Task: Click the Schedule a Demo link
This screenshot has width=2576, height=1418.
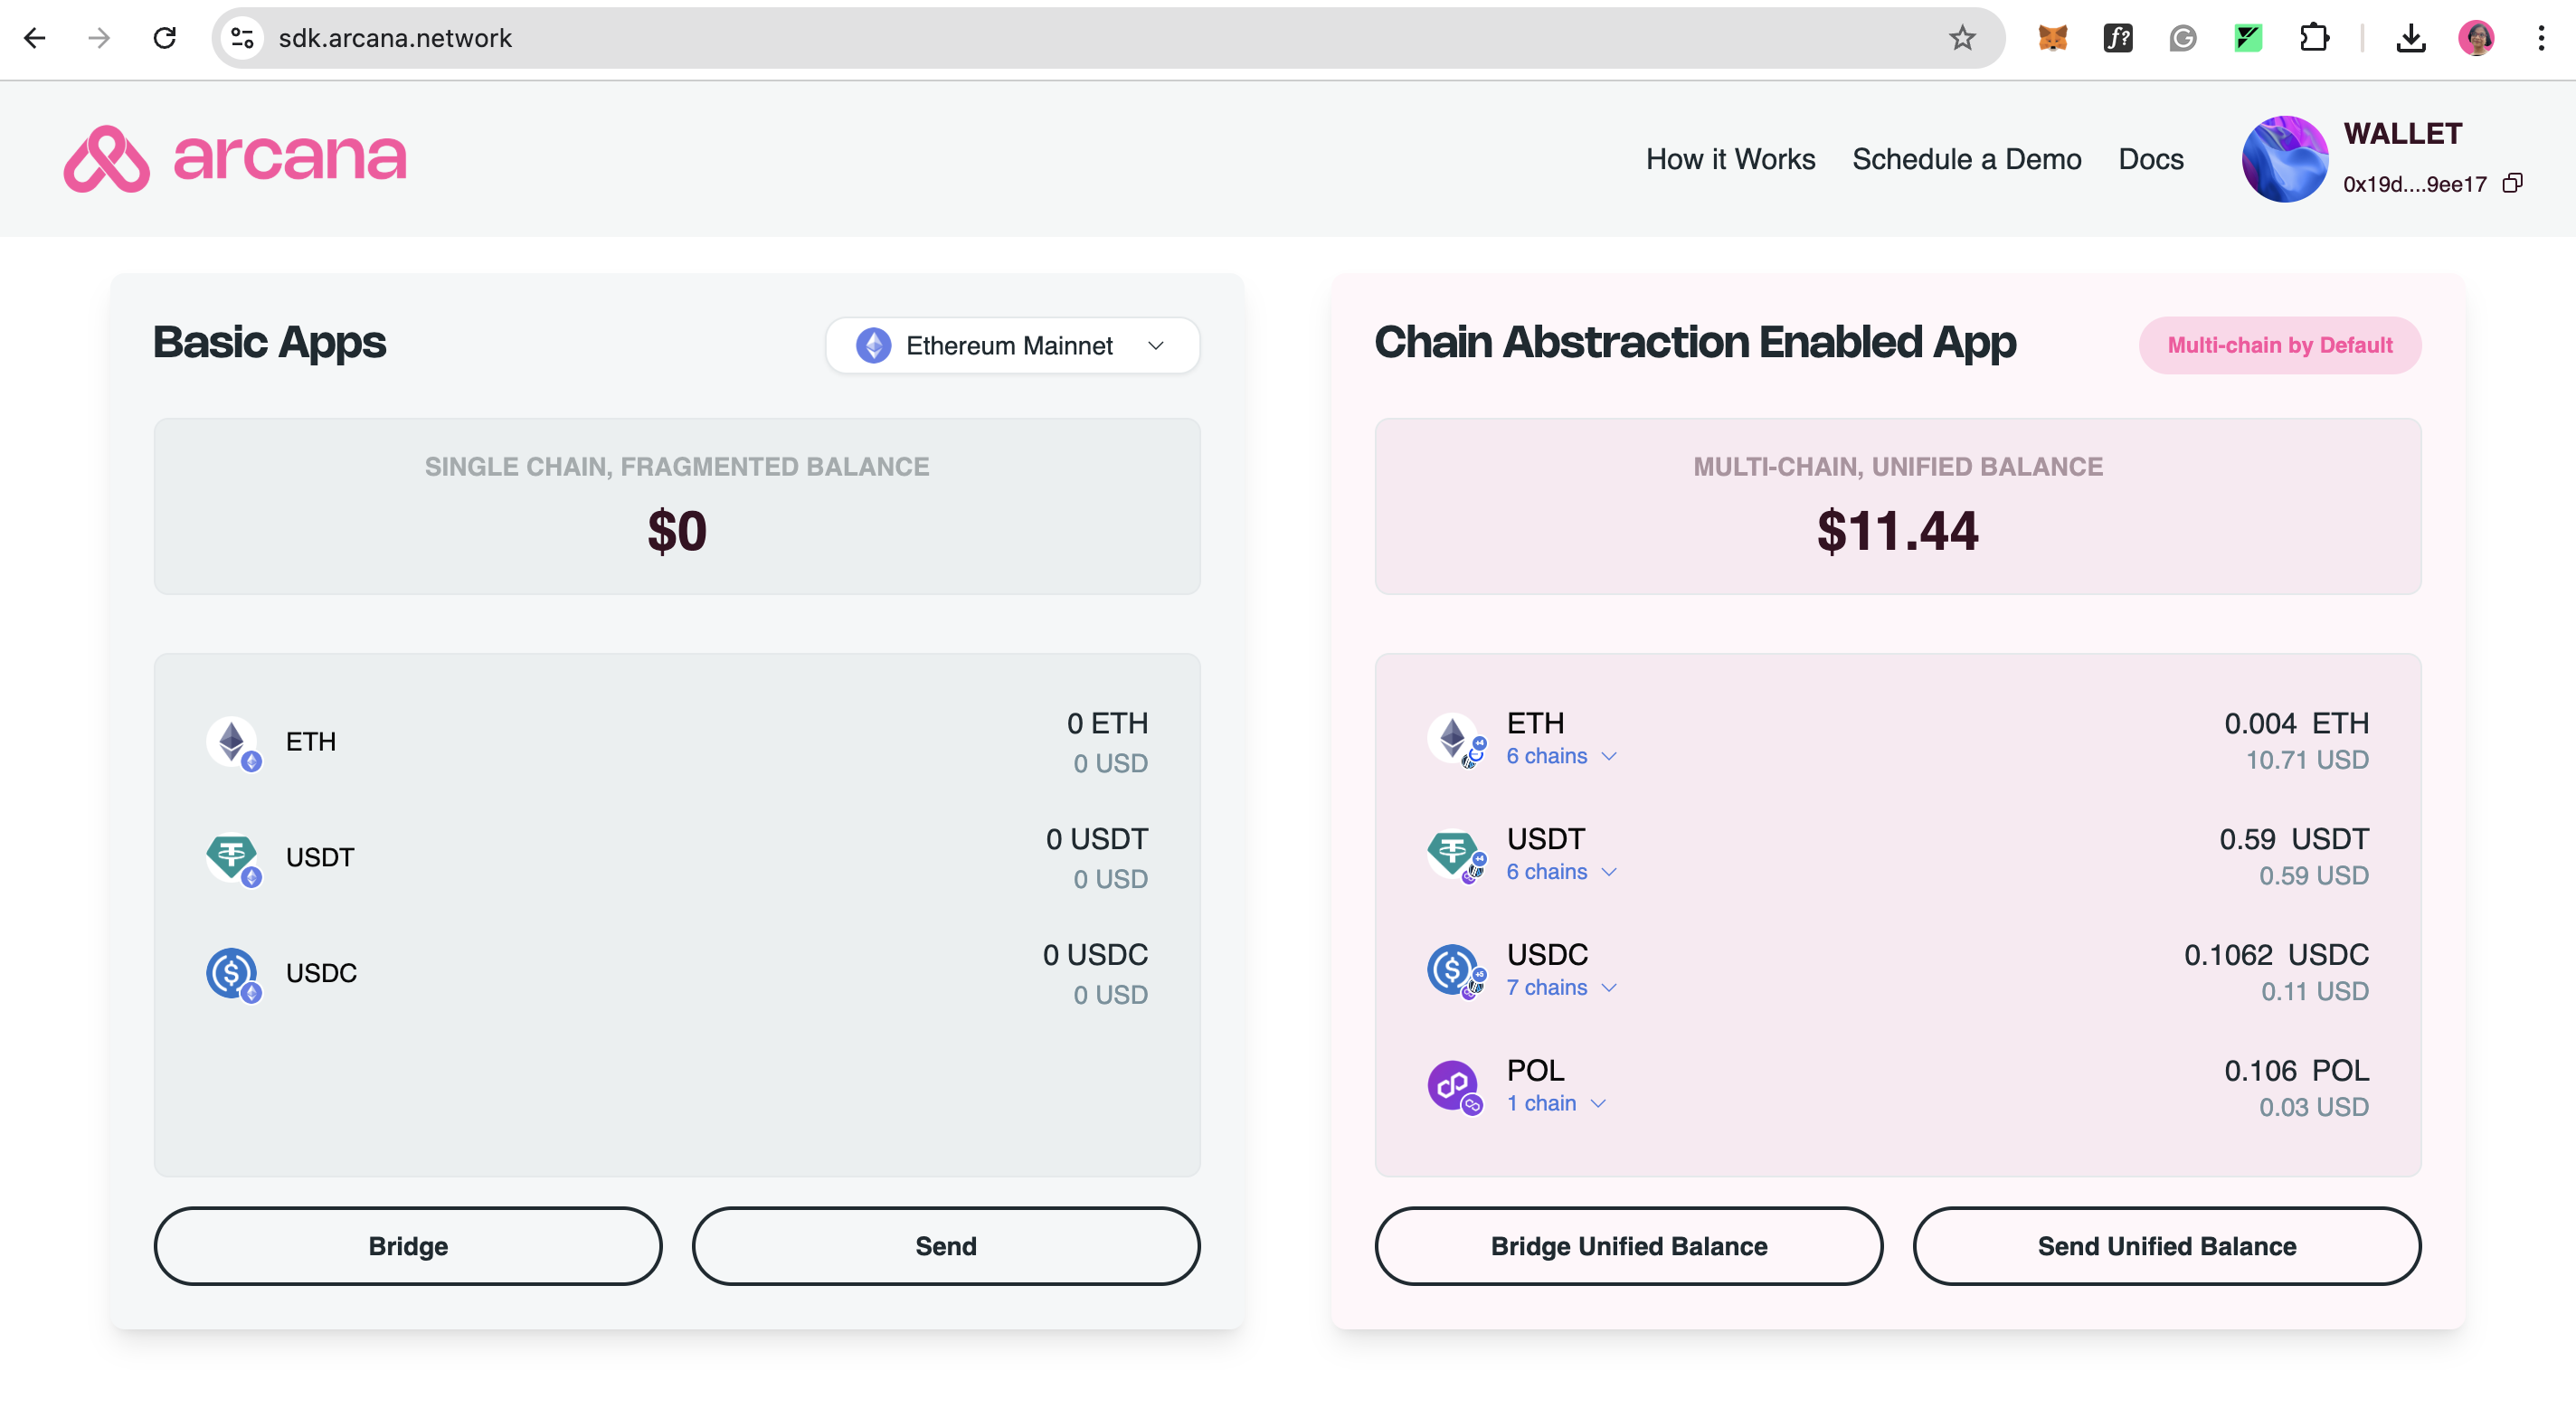Action: 1966,159
